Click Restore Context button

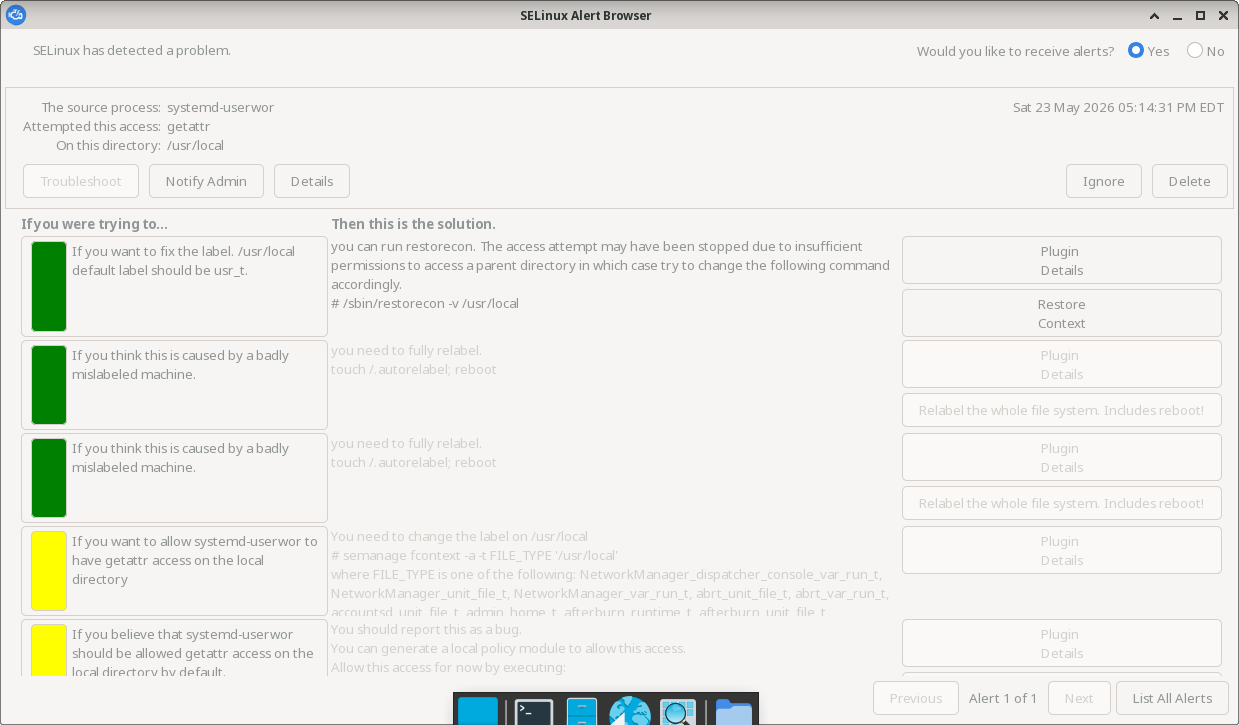[1061, 313]
